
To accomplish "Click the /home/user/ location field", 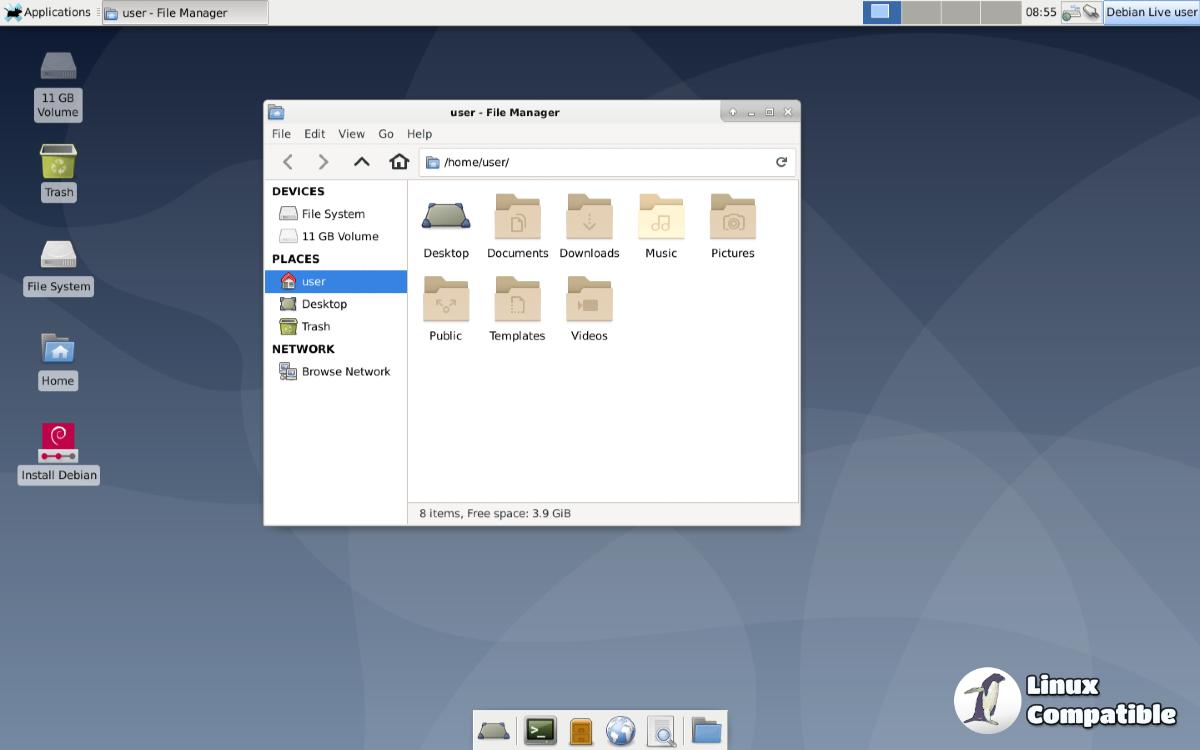I will 600,162.
